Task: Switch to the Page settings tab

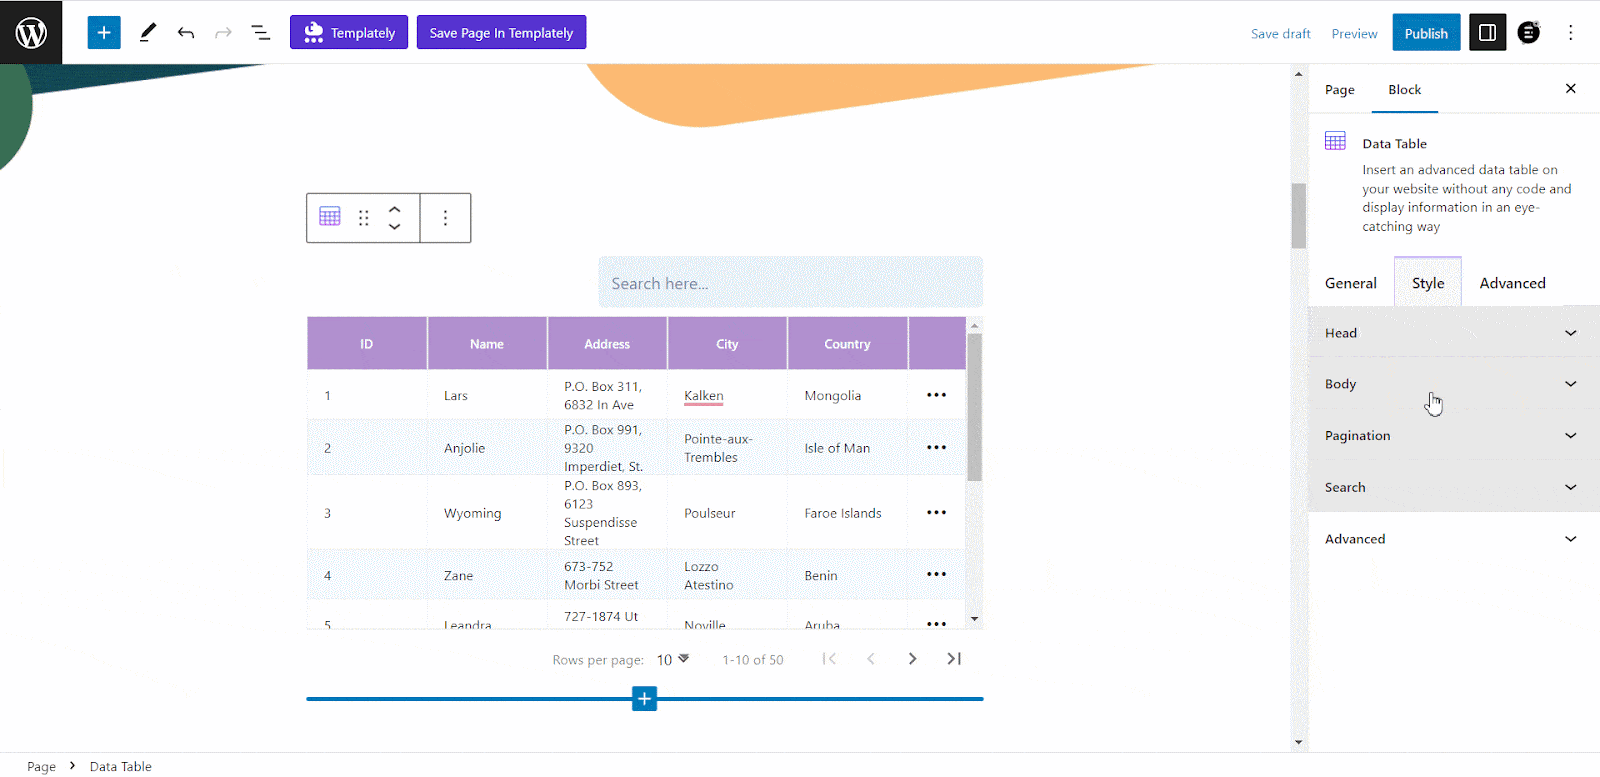Action: 1339,90
